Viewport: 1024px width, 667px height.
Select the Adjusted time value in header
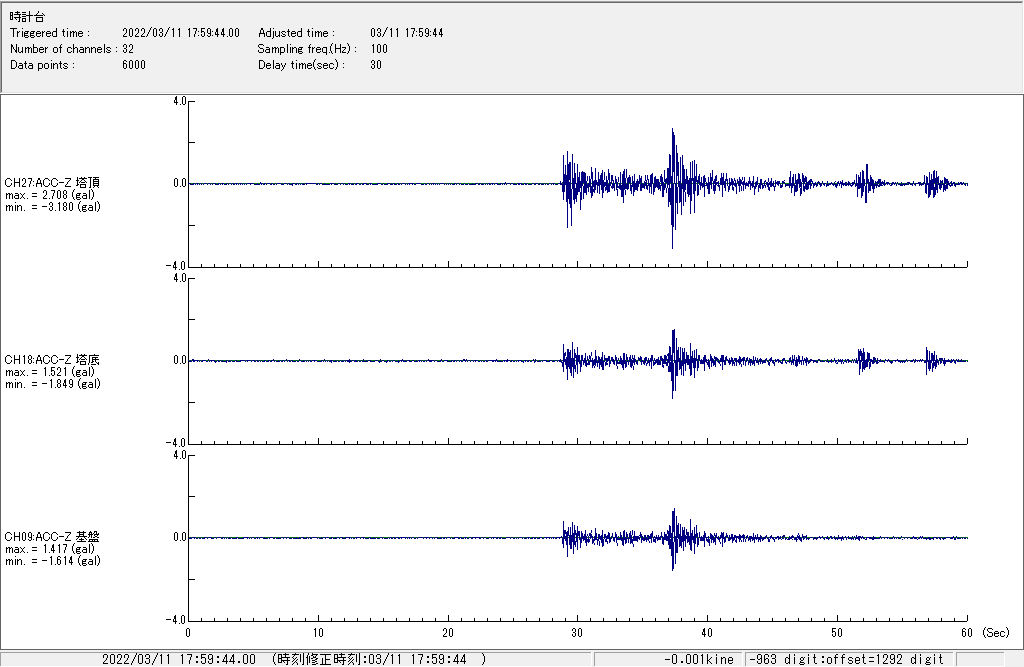coord(406,33)
